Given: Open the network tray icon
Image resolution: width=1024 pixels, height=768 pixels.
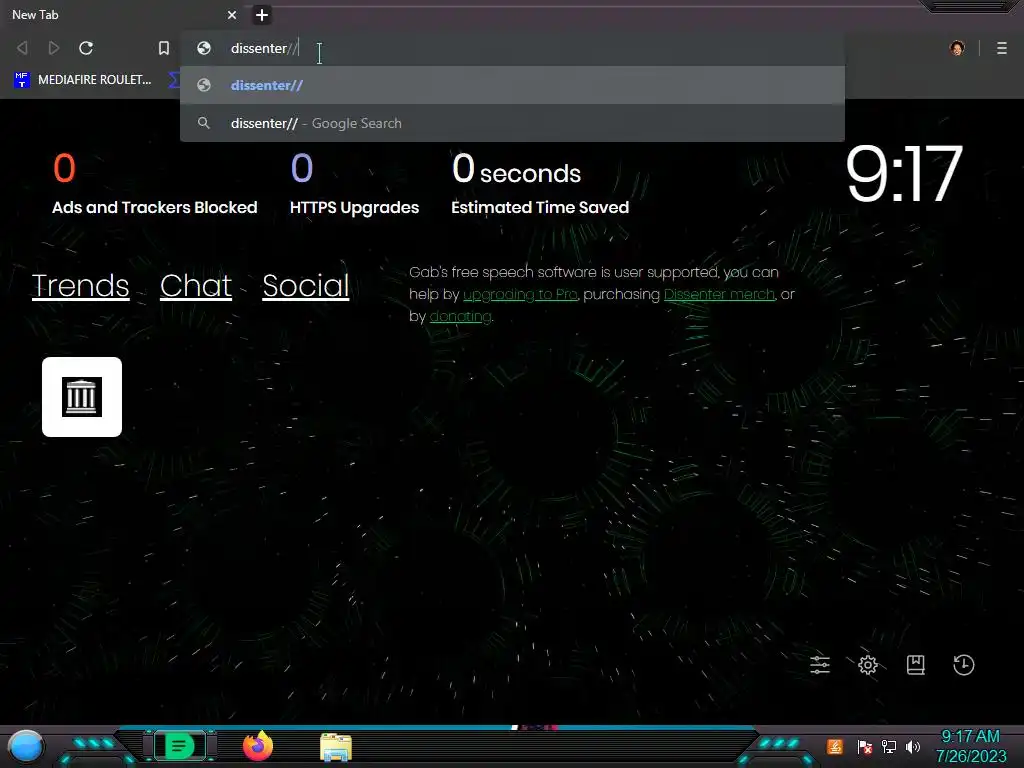Looking at the screenshot, I should click(x=889, y=746).
